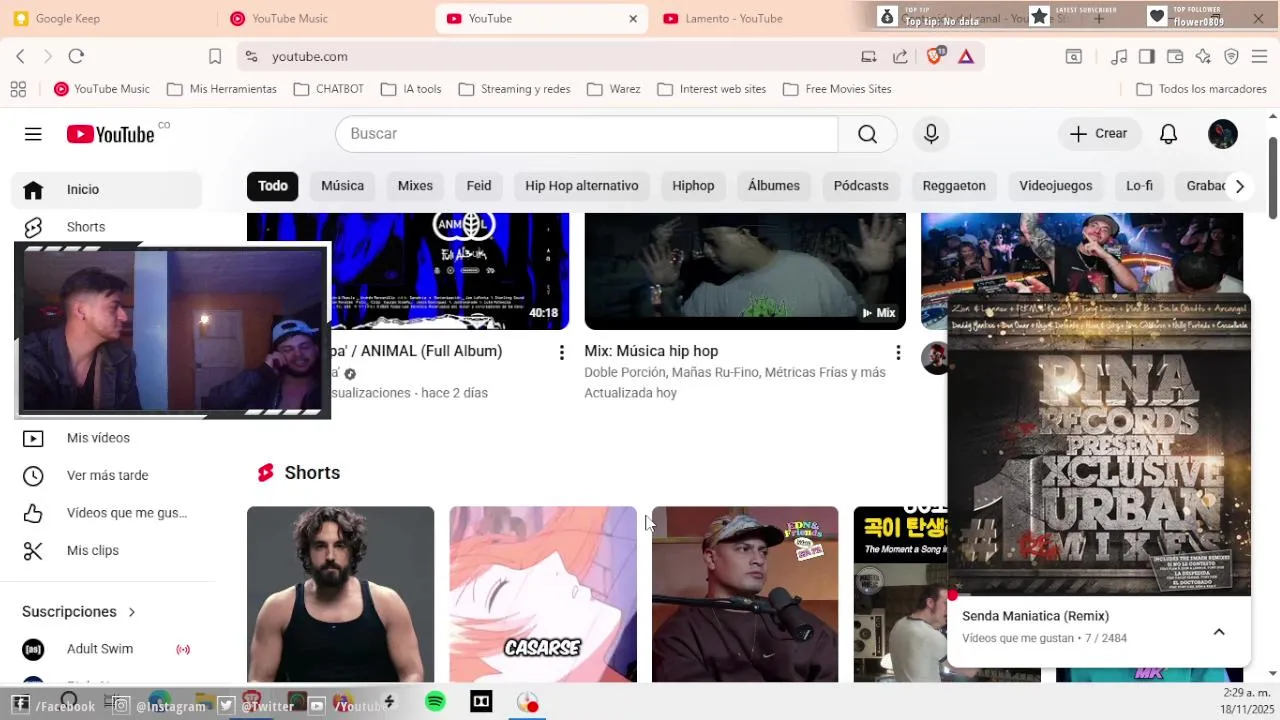1280x720 pixels.
Task: Show more filter chips with right arrow
Action: [x=1239, y=186]
